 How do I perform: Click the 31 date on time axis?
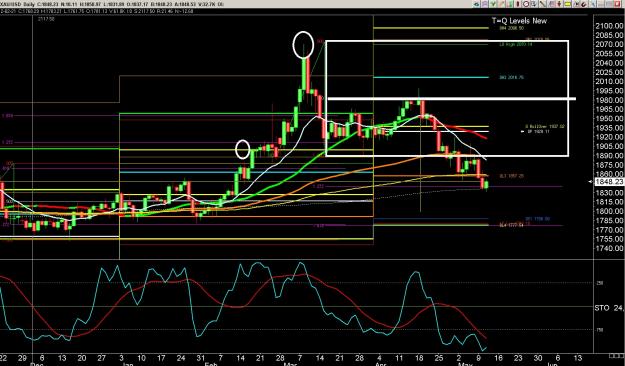[x=200, y=358]
